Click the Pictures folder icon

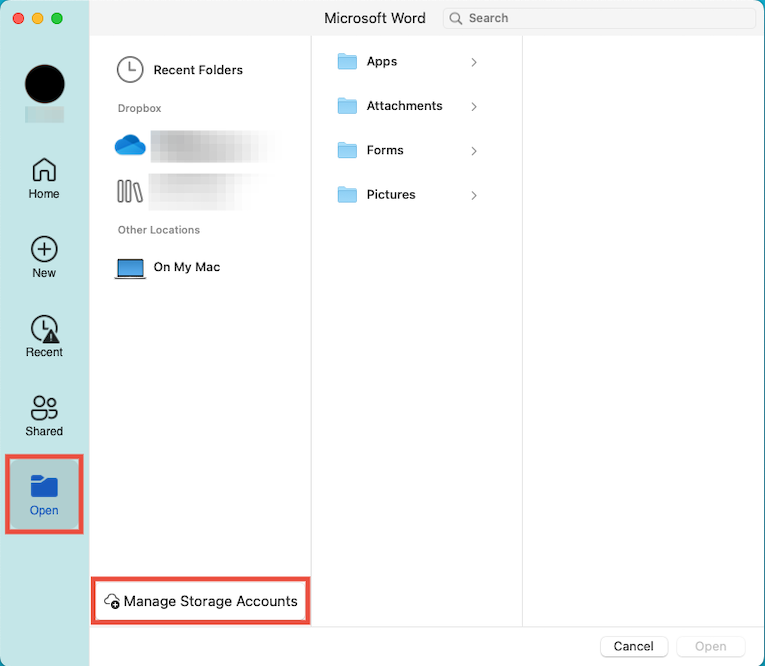[347, 195]
